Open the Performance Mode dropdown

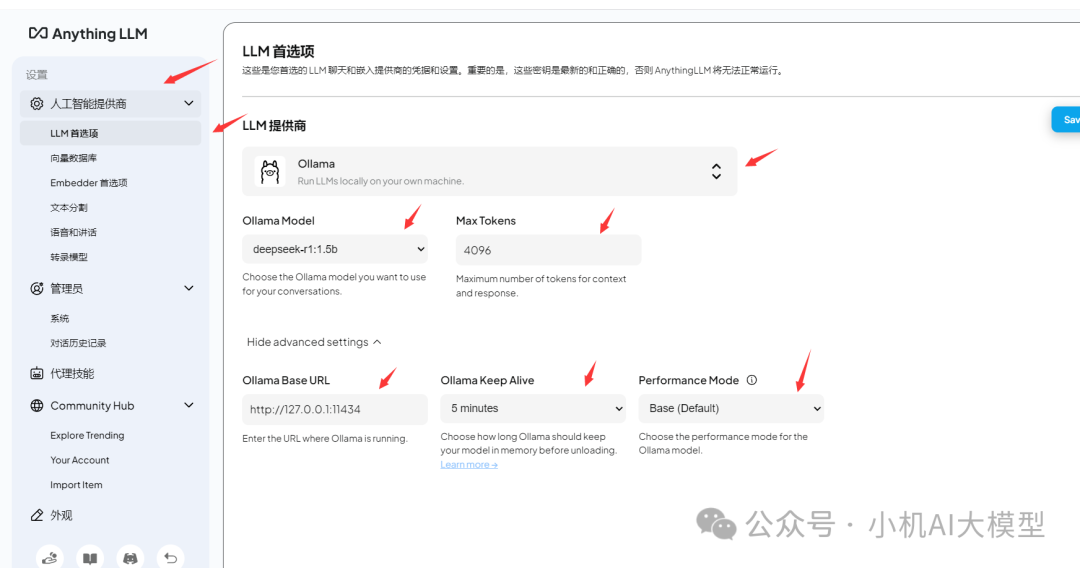[x=731, y=408]
